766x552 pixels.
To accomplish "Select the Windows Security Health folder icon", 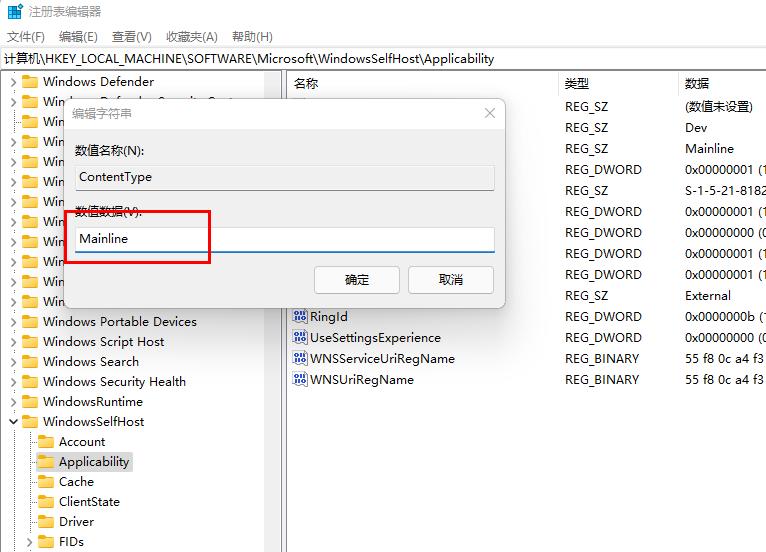I will (x=30, y=382).
